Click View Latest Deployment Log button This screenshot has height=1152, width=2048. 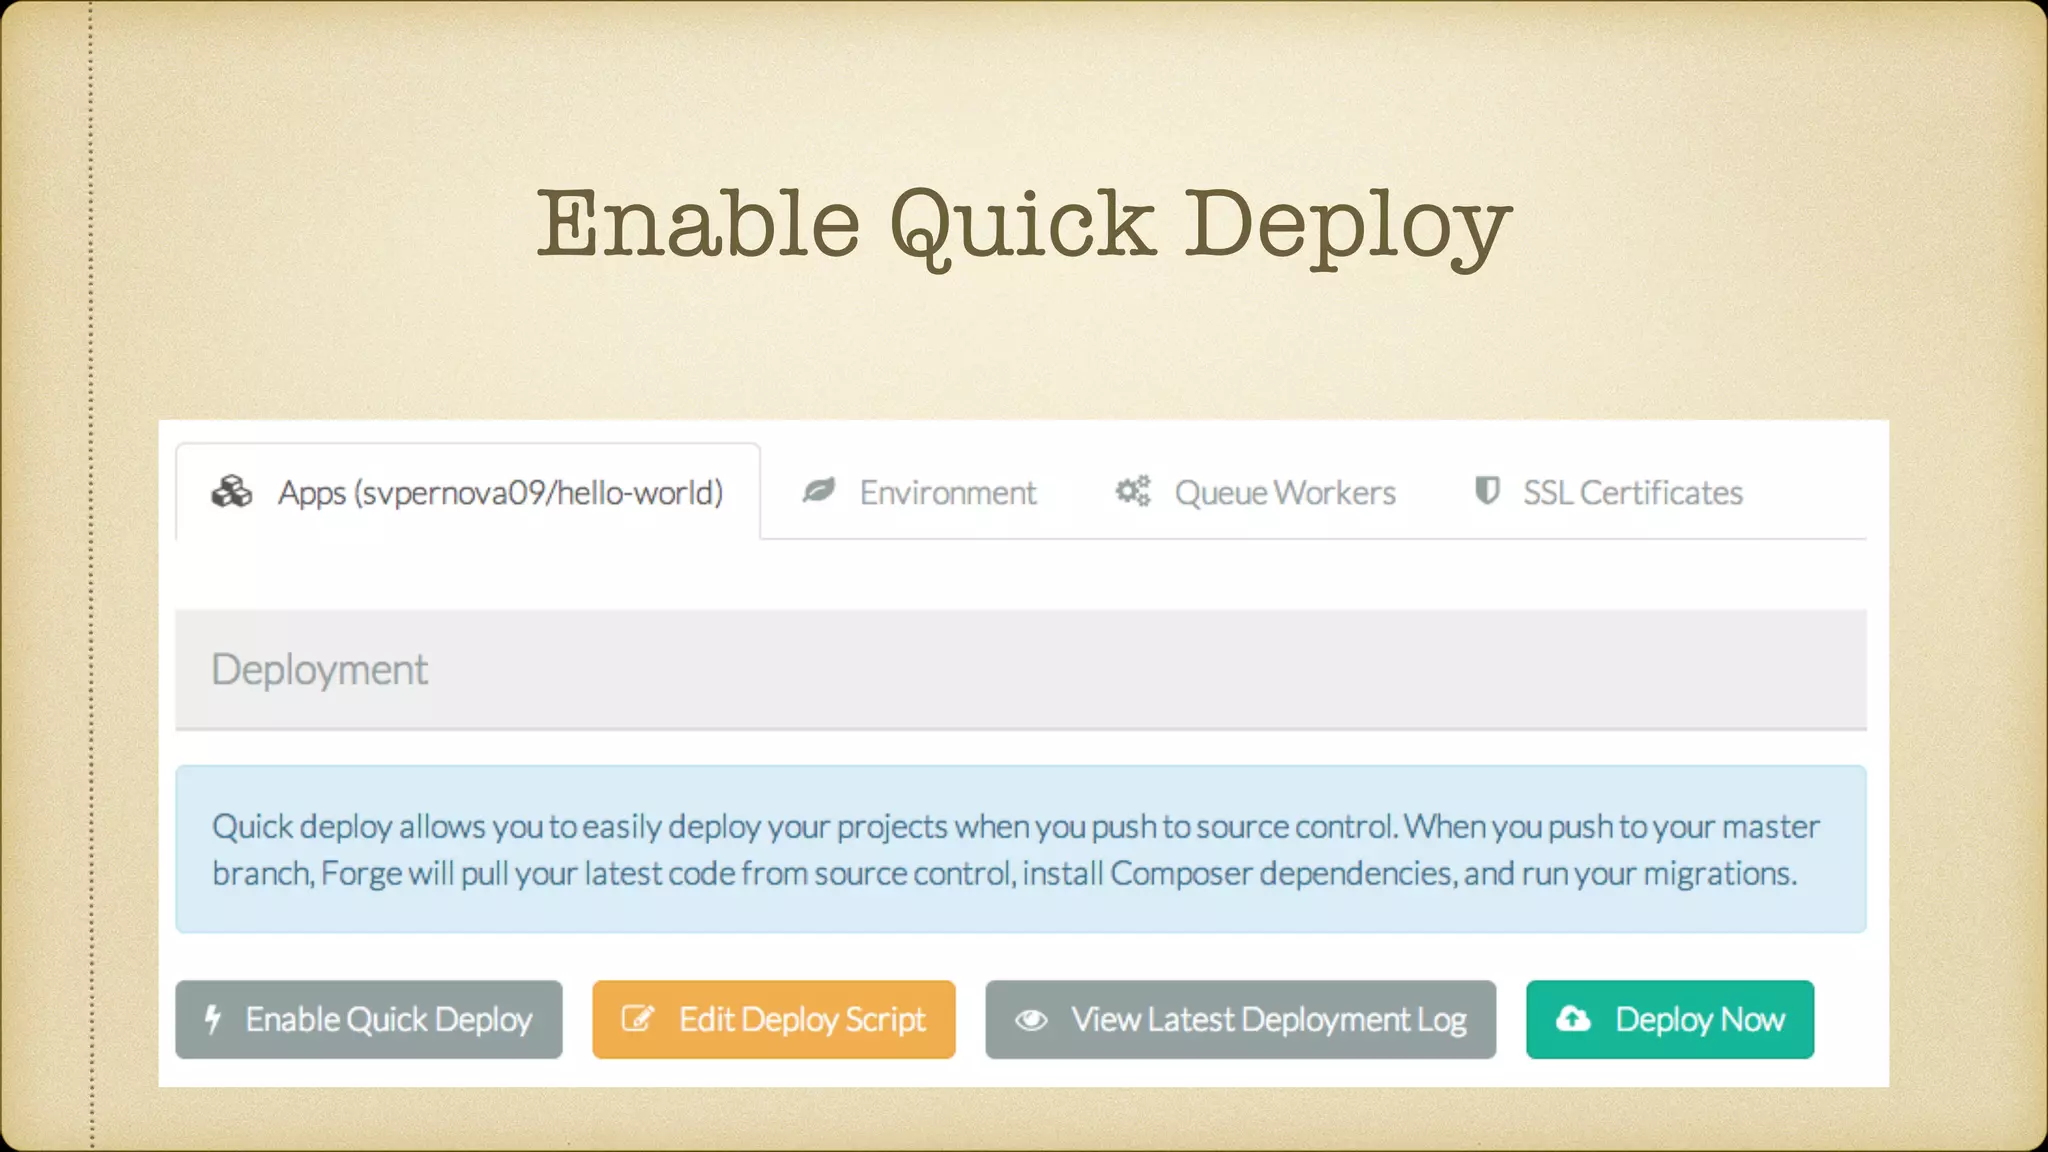coord(1241,1019)
